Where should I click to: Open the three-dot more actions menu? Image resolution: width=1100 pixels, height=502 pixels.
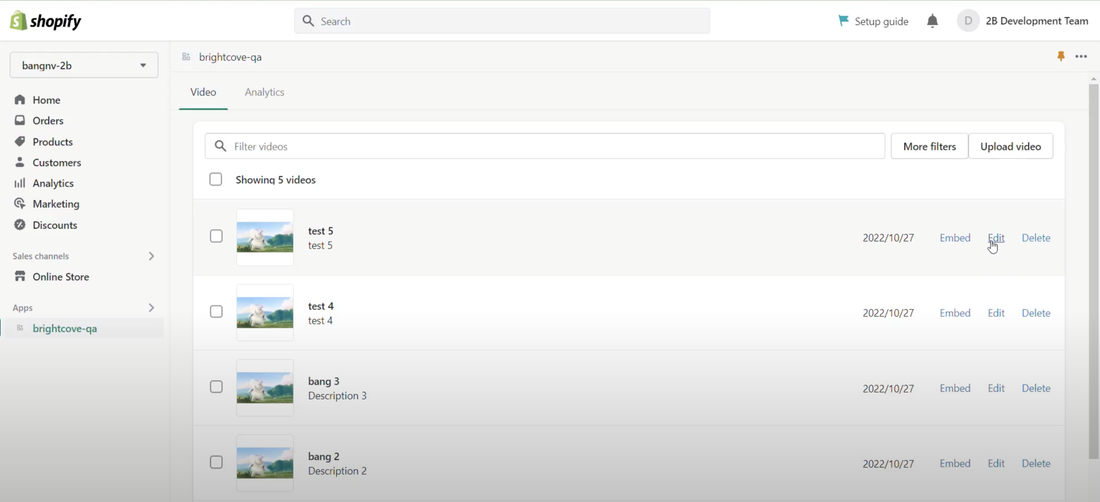1081,57
